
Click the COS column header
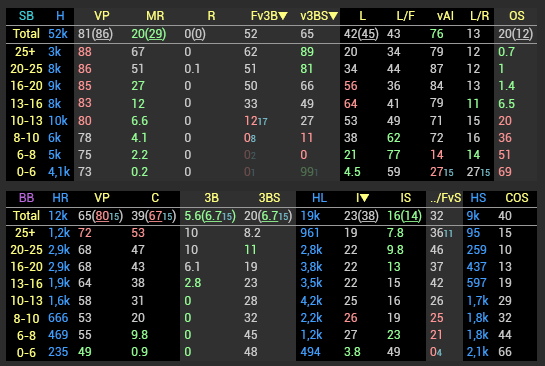(517, 198)
